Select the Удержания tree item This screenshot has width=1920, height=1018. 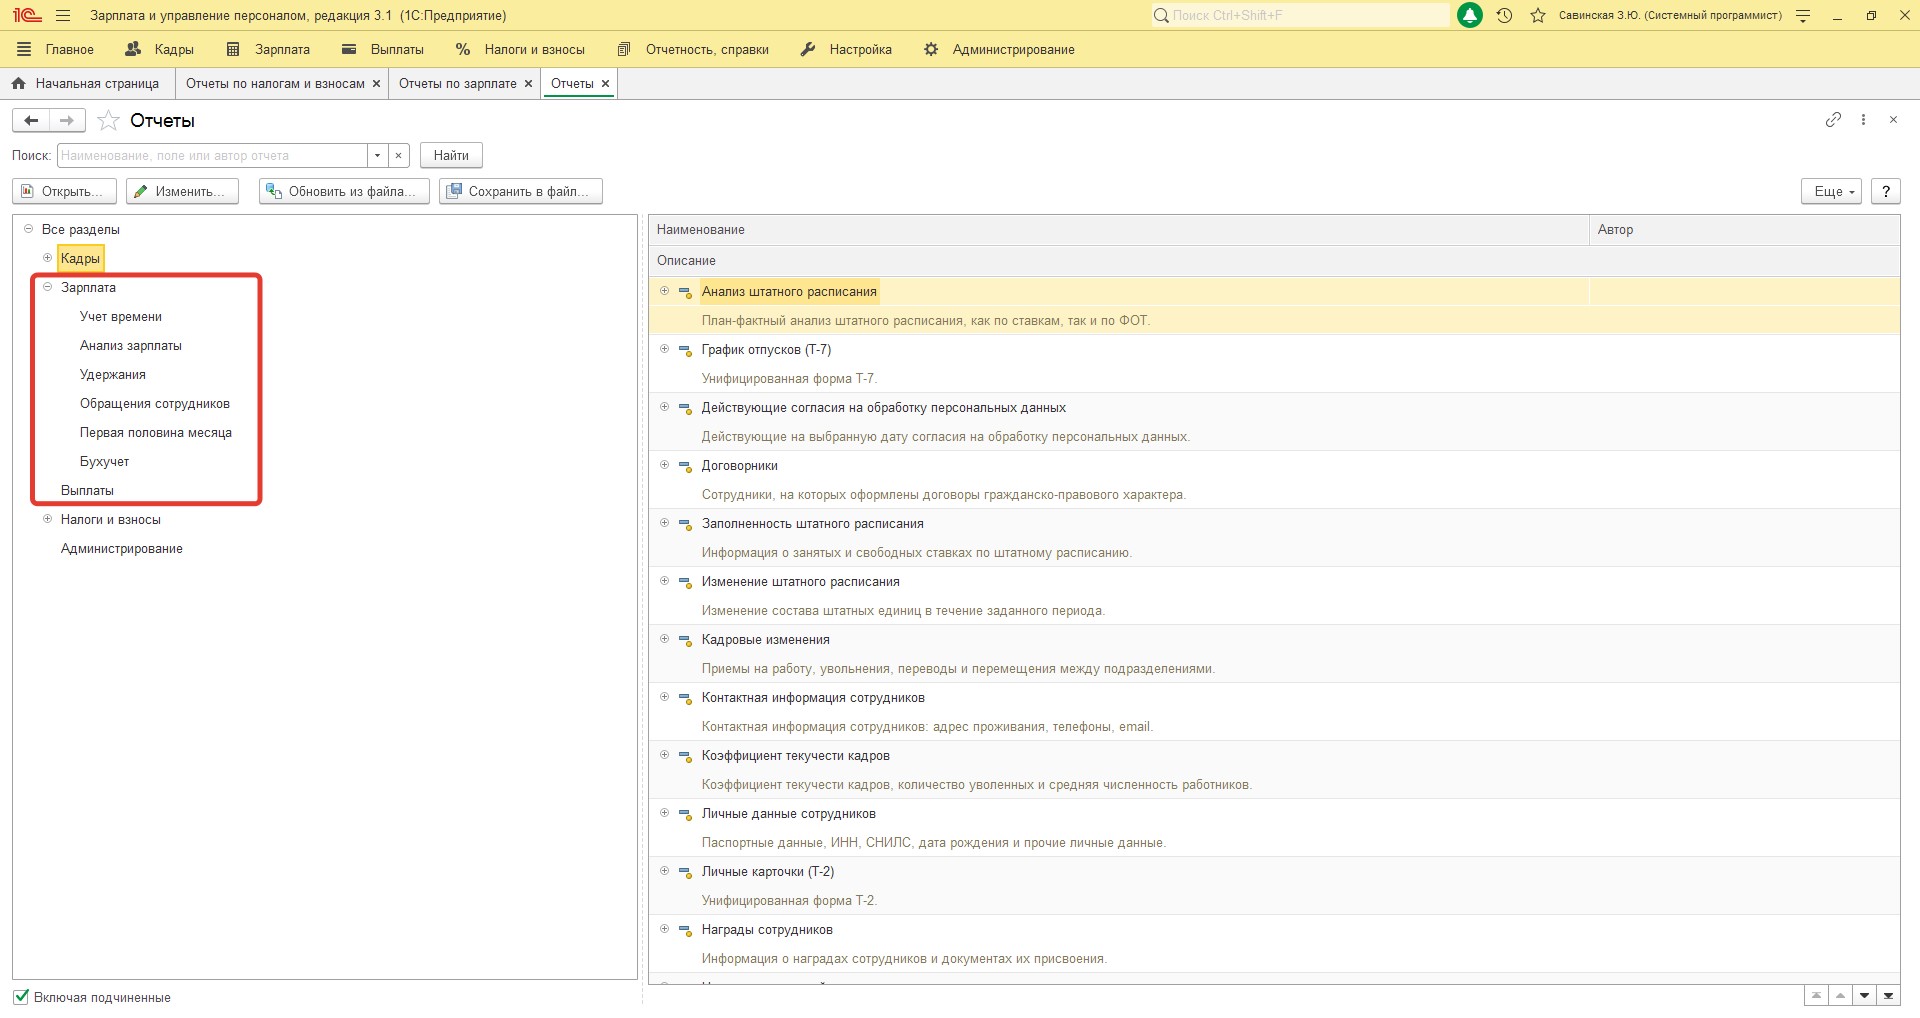click(113, 375)
